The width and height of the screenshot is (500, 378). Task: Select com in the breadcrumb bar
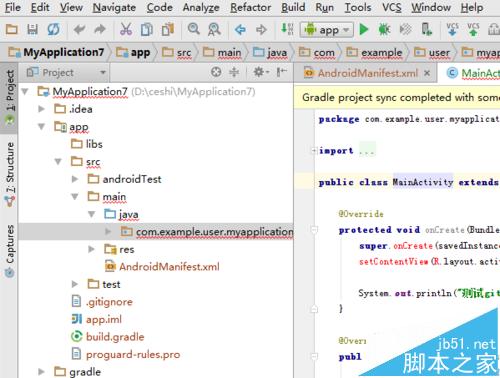click(316, 52)
